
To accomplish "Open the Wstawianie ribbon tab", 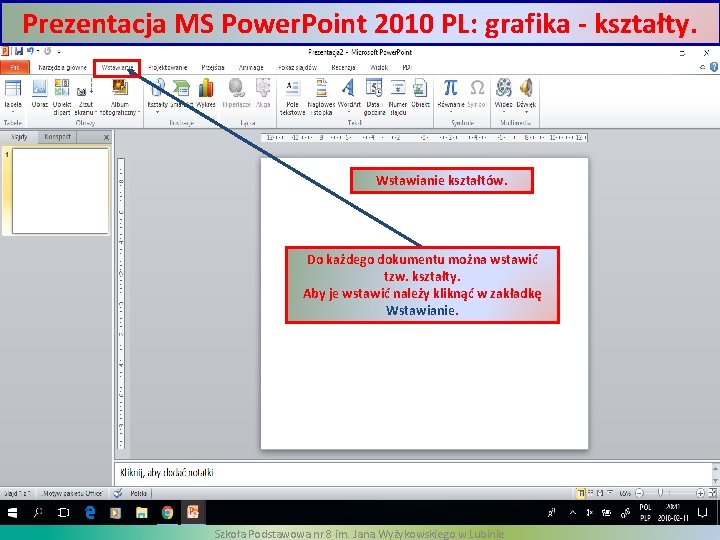I will point(117,68).
